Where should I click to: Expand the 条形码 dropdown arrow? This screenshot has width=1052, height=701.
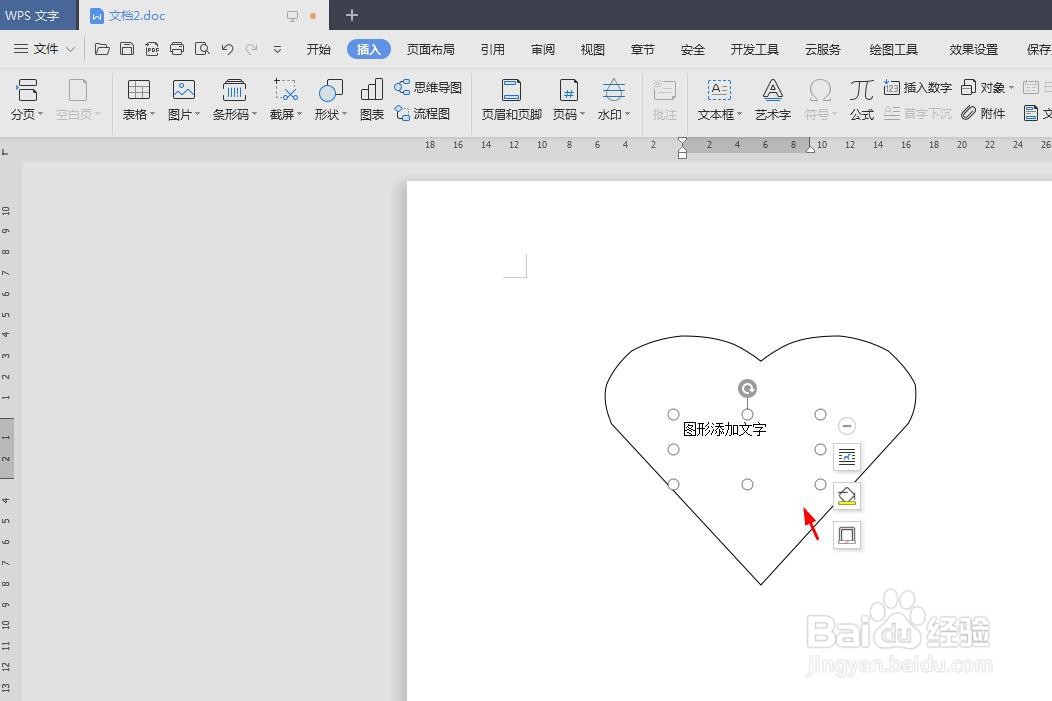coord(254,114)
